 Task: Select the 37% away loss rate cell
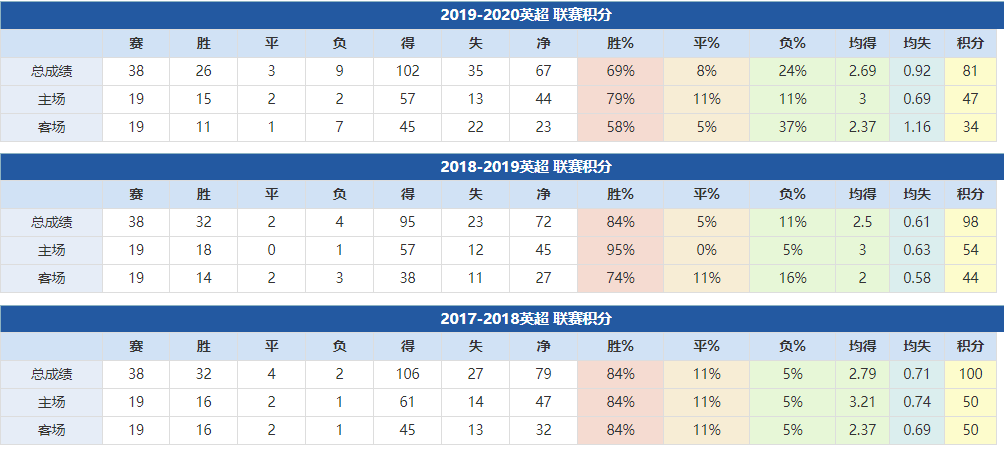[792, 127]
